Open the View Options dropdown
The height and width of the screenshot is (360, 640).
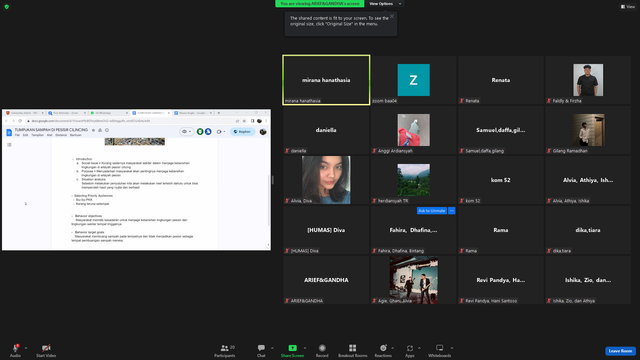385,4
